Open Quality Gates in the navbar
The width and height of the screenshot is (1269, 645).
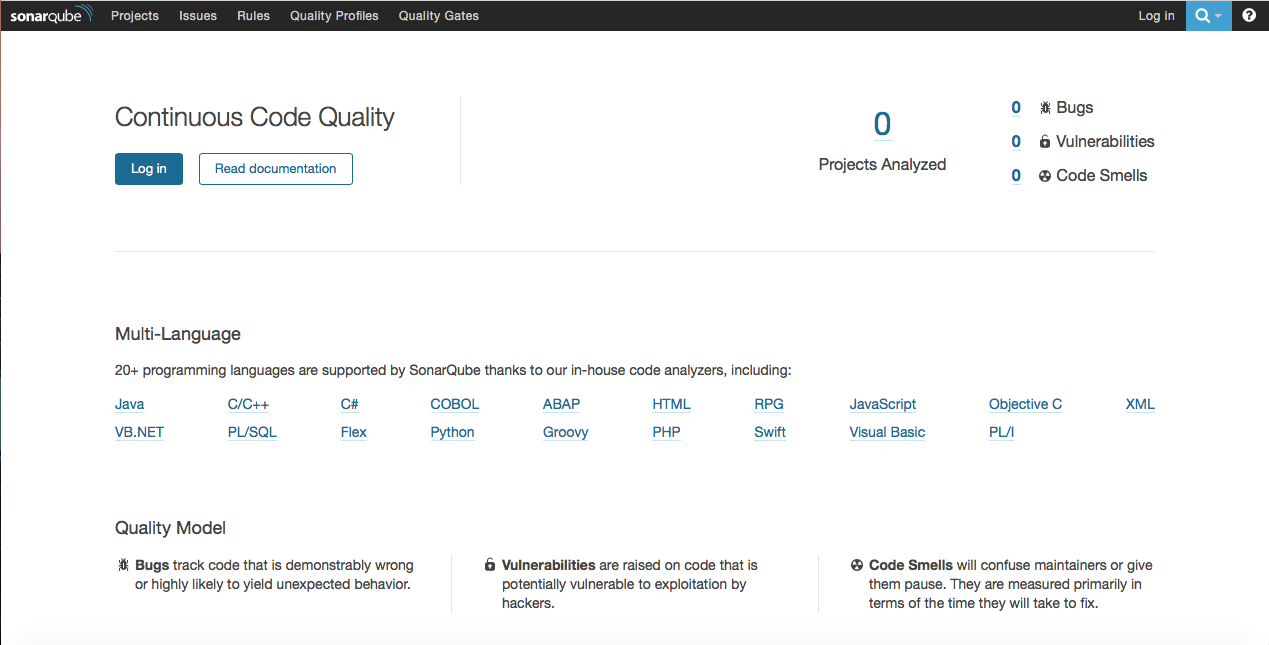439,16
